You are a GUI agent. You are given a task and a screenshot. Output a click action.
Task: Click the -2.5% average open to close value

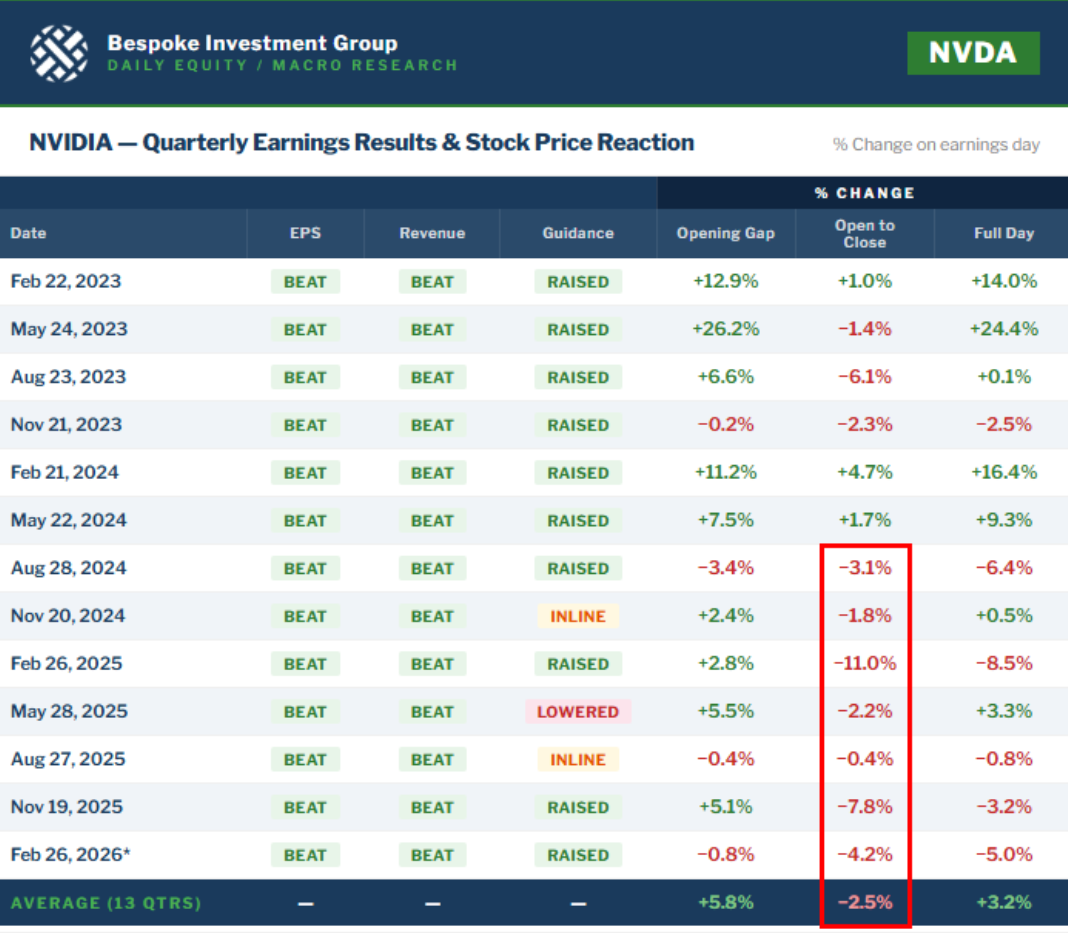point(864,903)
